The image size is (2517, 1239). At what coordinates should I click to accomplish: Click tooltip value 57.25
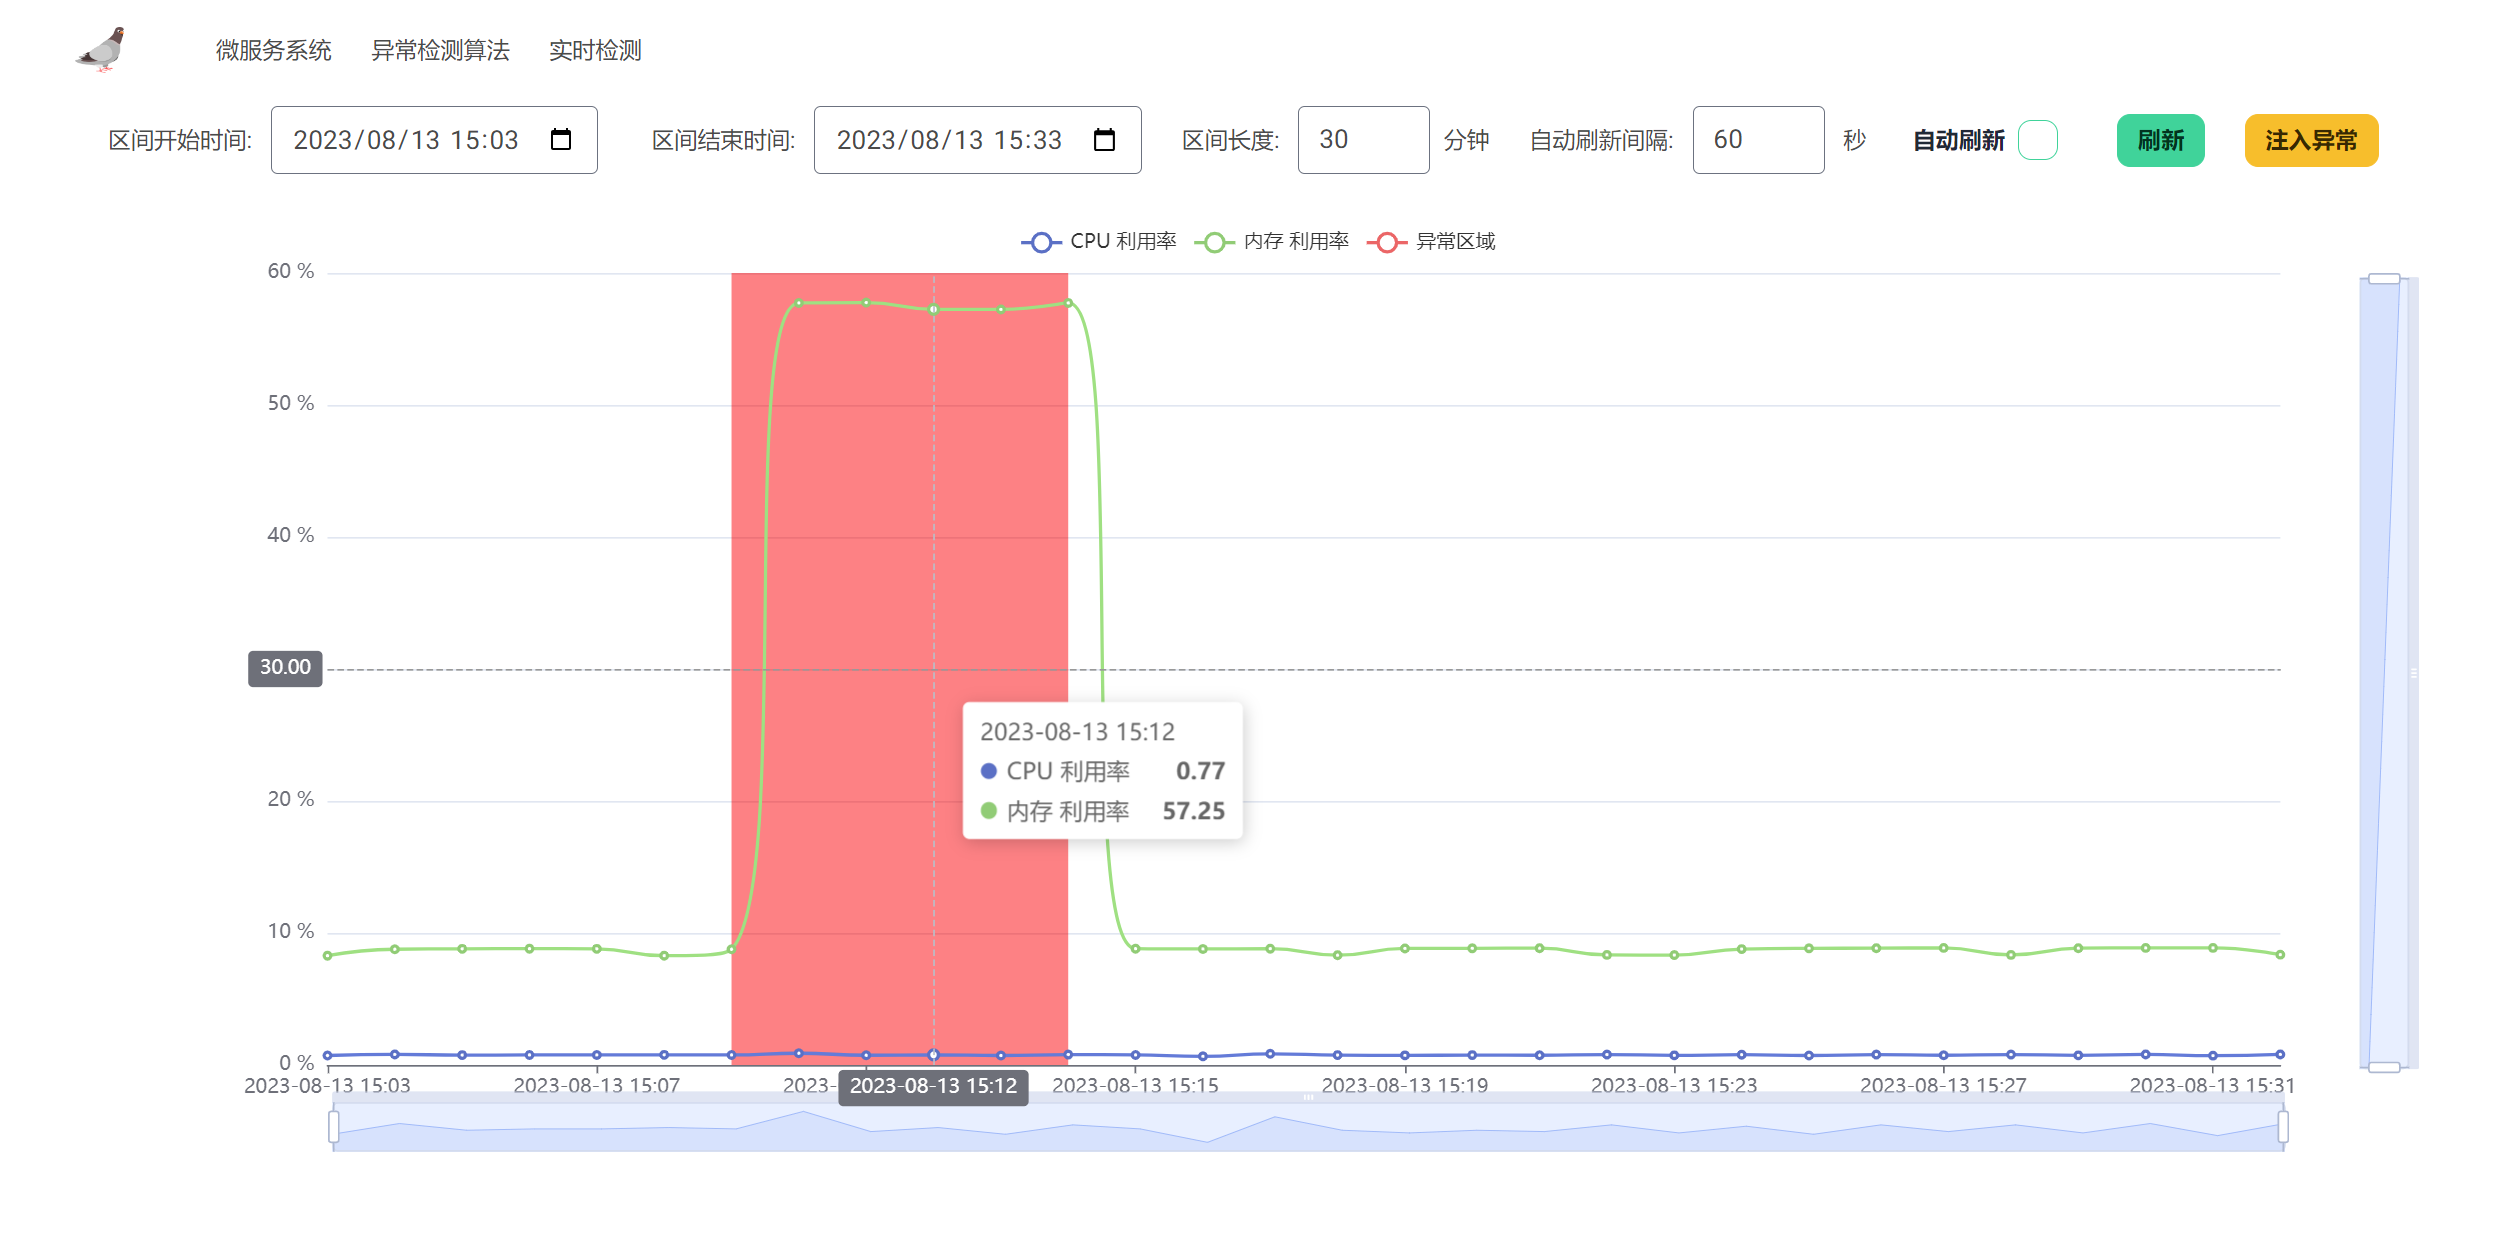(1193, 811)
